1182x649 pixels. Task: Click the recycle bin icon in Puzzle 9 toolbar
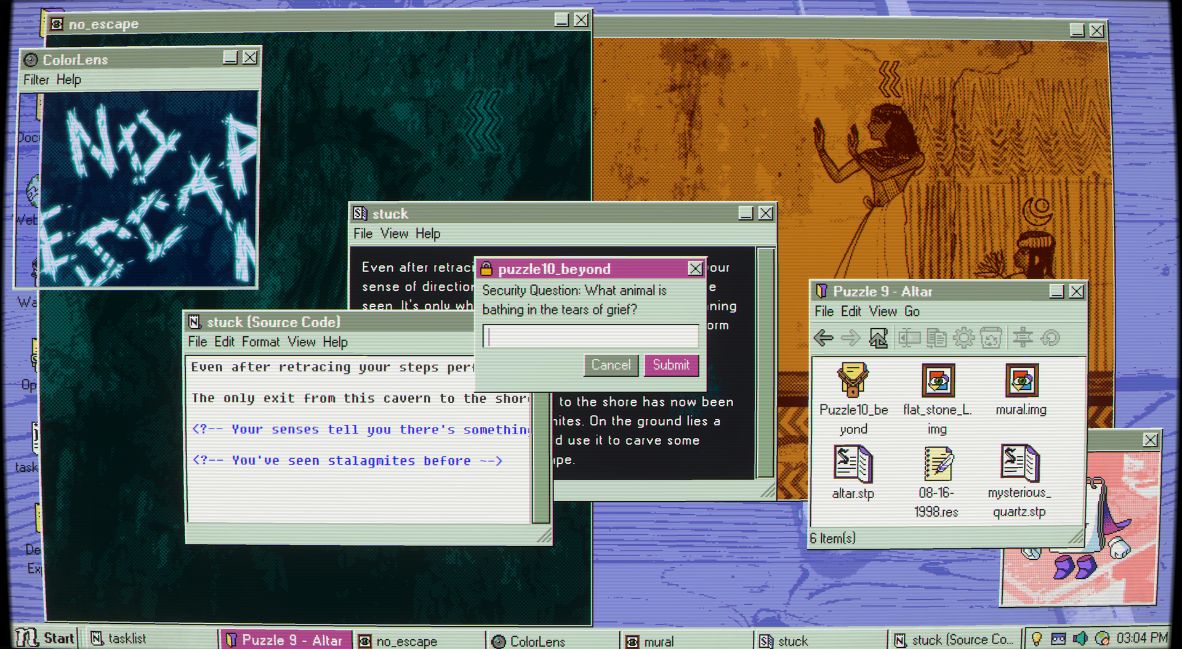click(x=991, y=338)
